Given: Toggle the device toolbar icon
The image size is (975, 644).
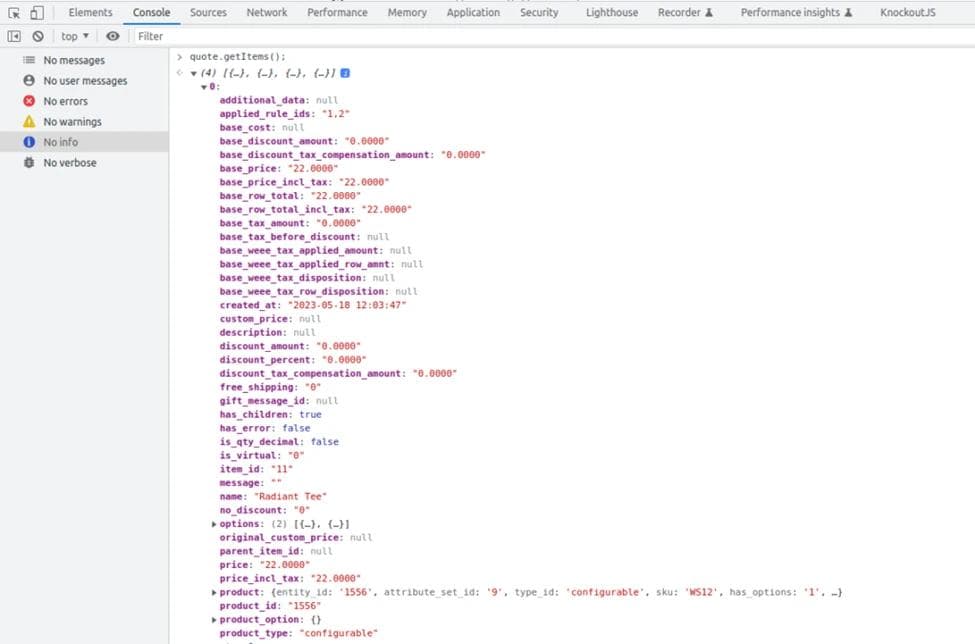Looking at the screenshot, I should tap(37, 12).
